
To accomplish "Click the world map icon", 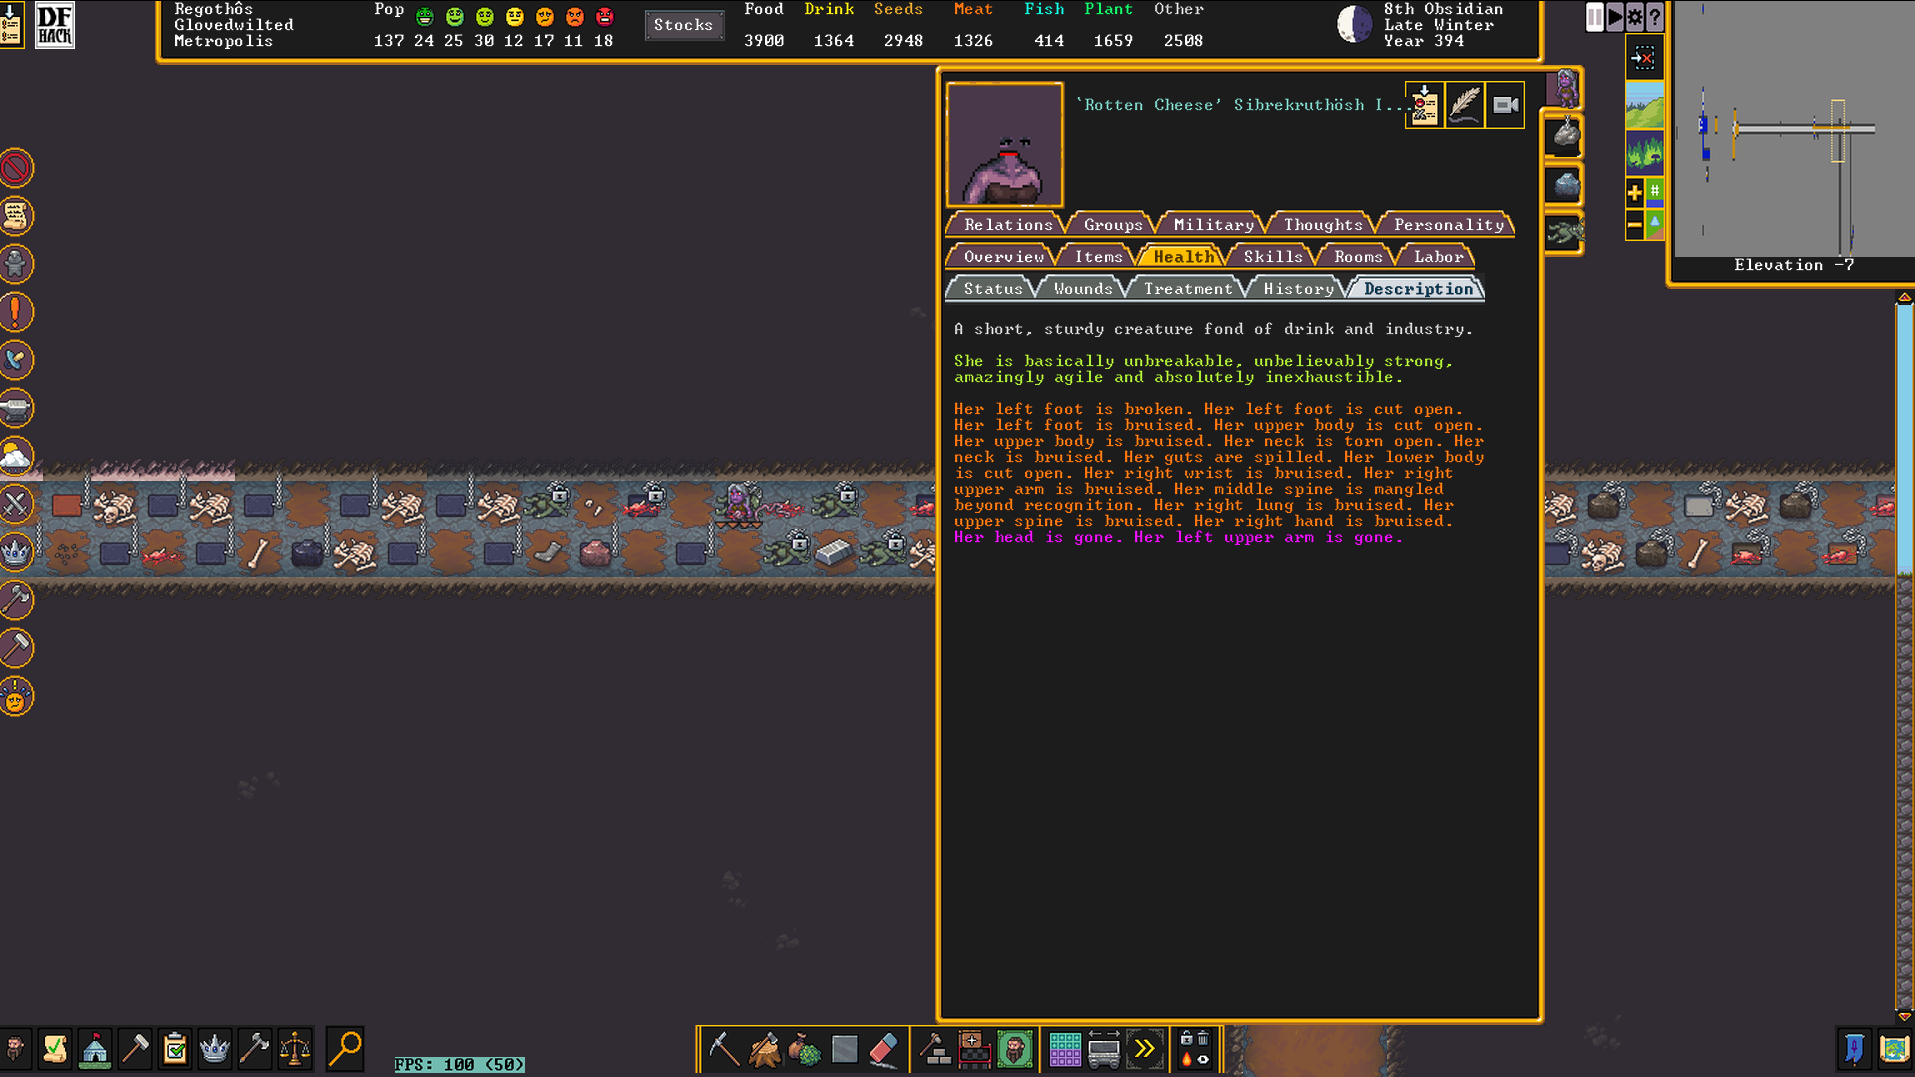I will pyautogui.click(x=1894, y=1049).
